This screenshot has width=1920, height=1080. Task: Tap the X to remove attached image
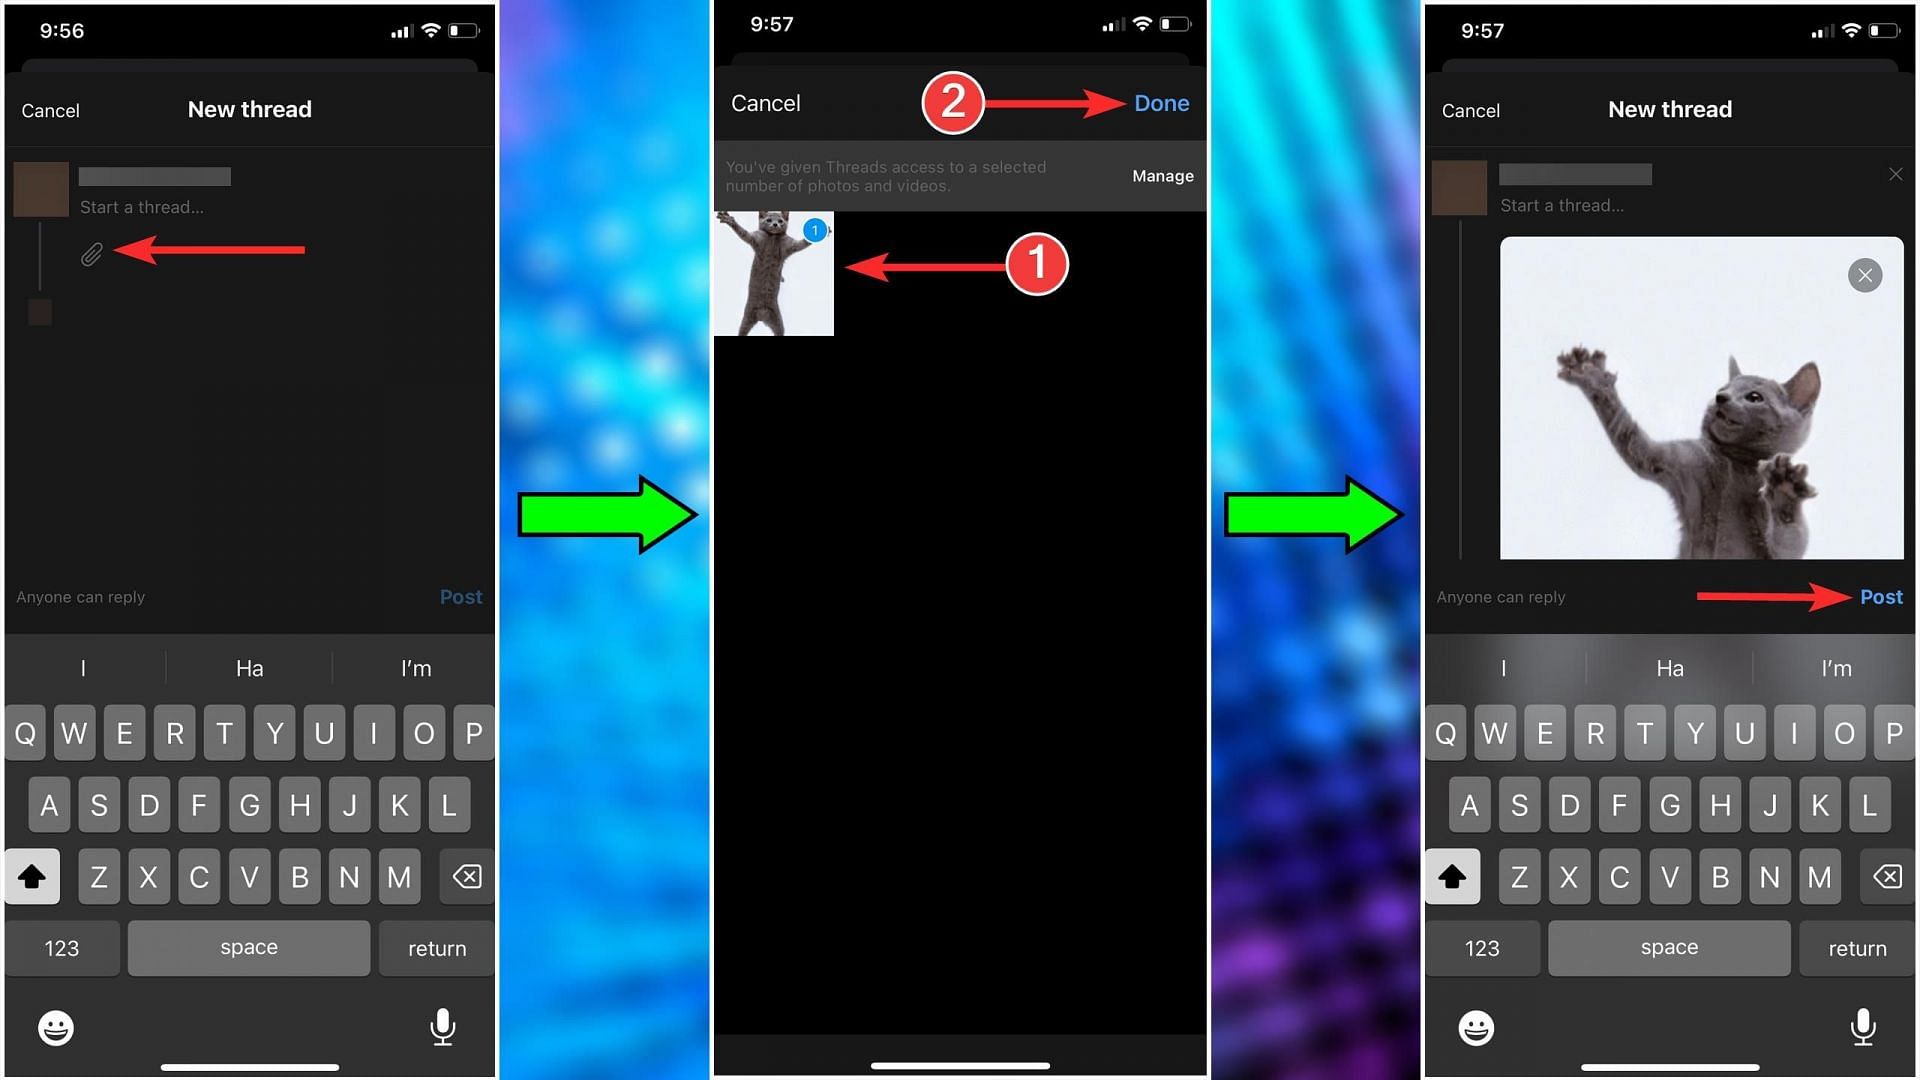click(x=1866, y=274)
